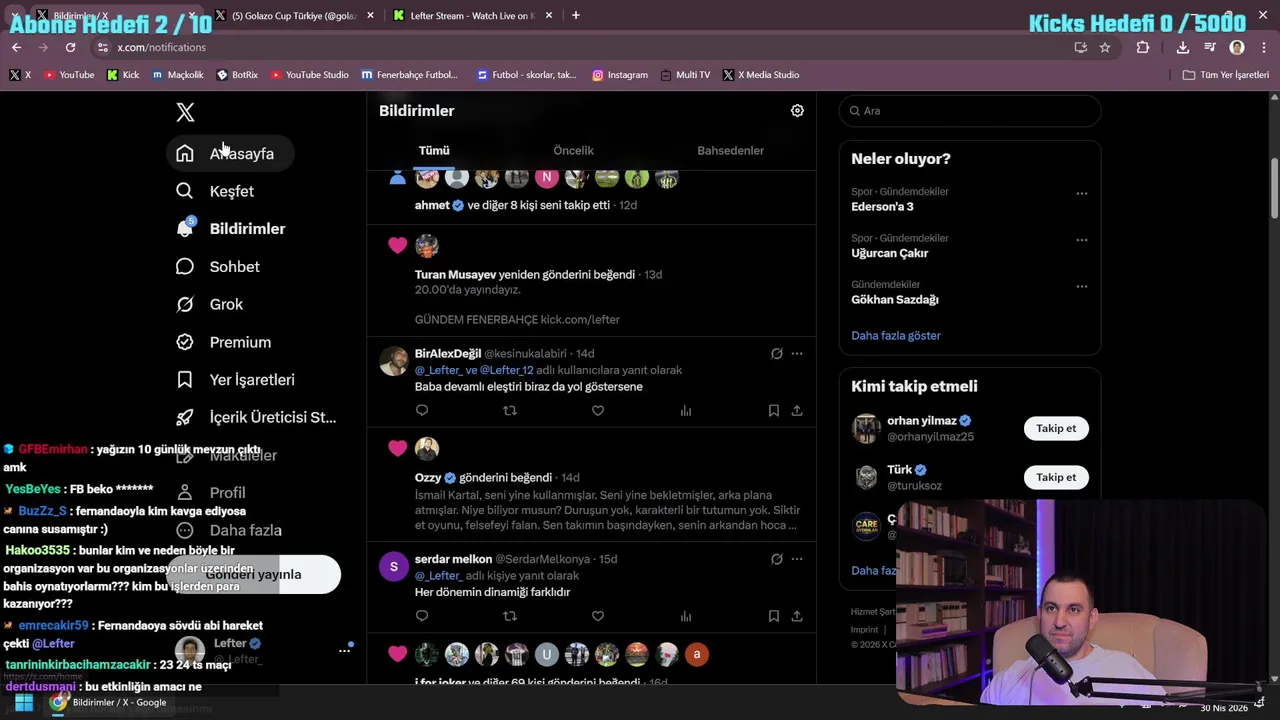
Task: Open Grok from the sidebar
Action: 210,304
